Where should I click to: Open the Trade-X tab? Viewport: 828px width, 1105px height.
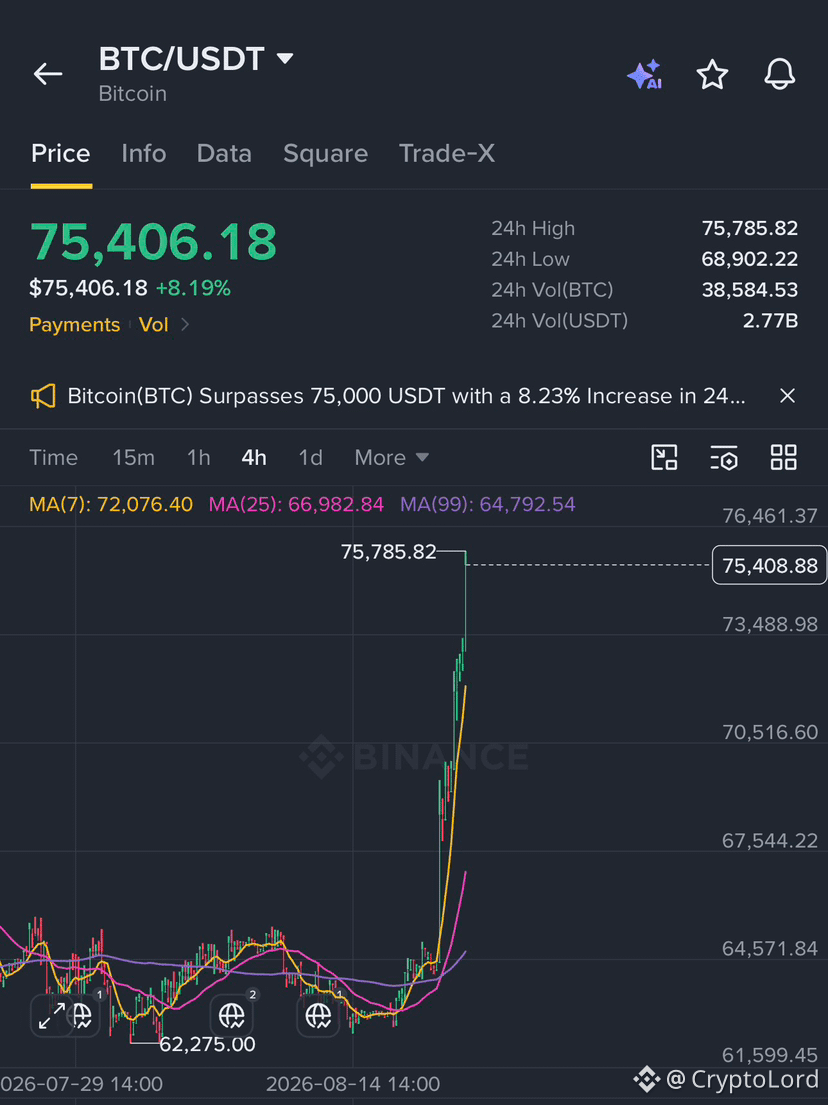447,154
